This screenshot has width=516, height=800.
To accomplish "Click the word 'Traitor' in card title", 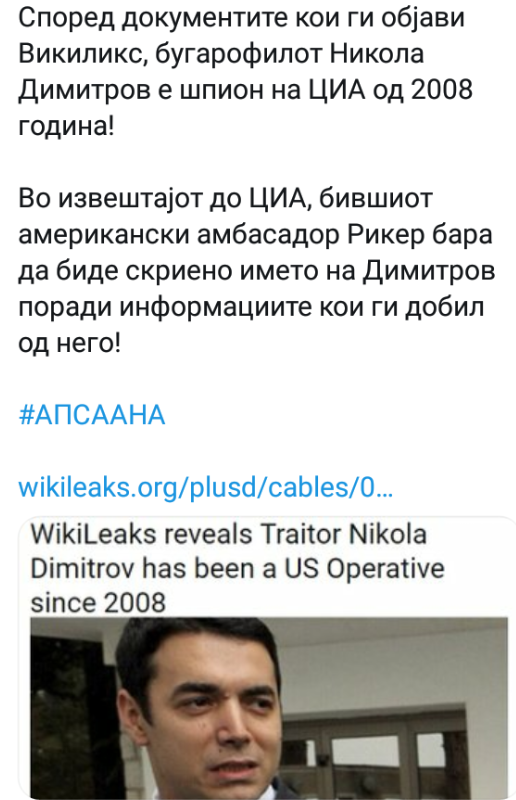I will (x=301, y=535).
